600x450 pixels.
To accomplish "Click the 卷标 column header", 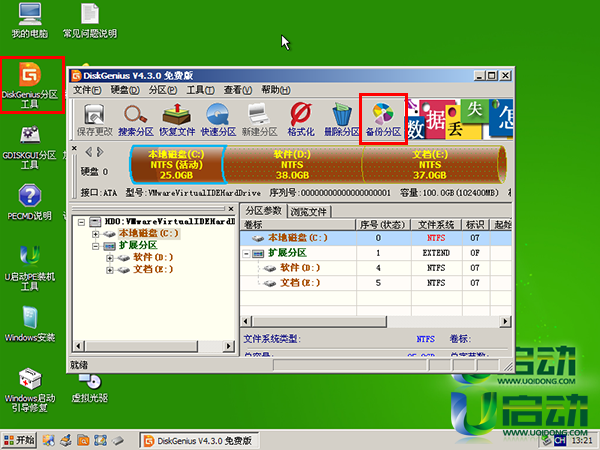I will tap(298, 225).
